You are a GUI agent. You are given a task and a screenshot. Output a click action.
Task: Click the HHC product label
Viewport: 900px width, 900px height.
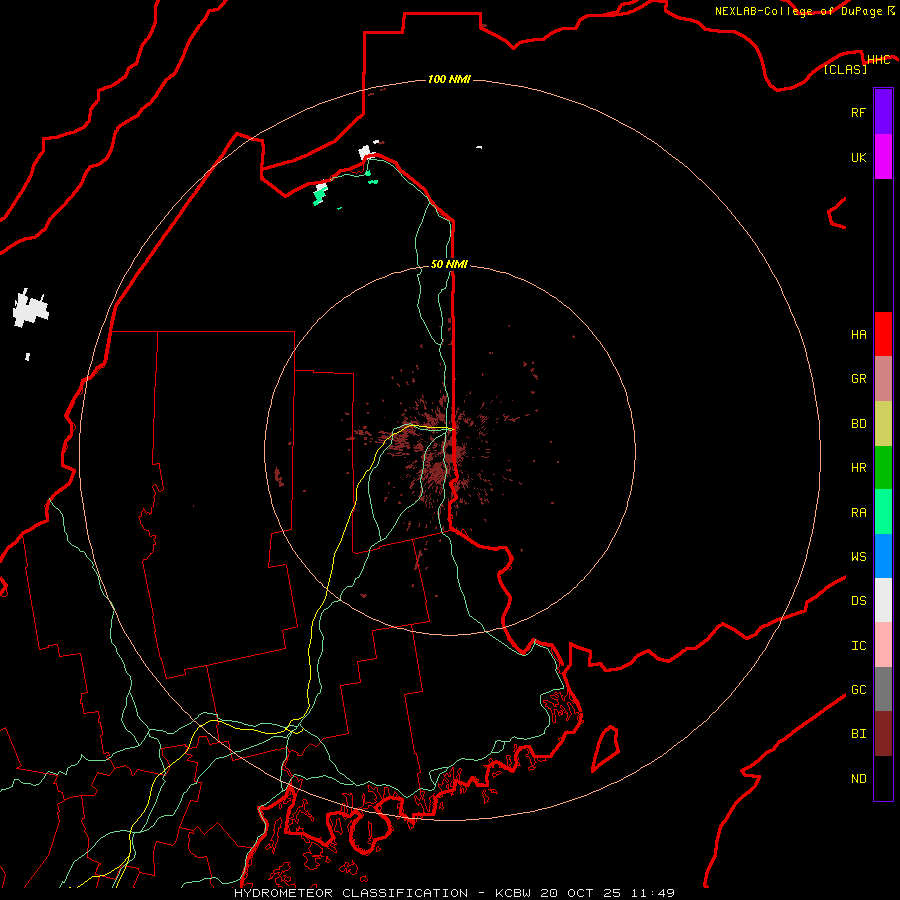coord(878,60)
